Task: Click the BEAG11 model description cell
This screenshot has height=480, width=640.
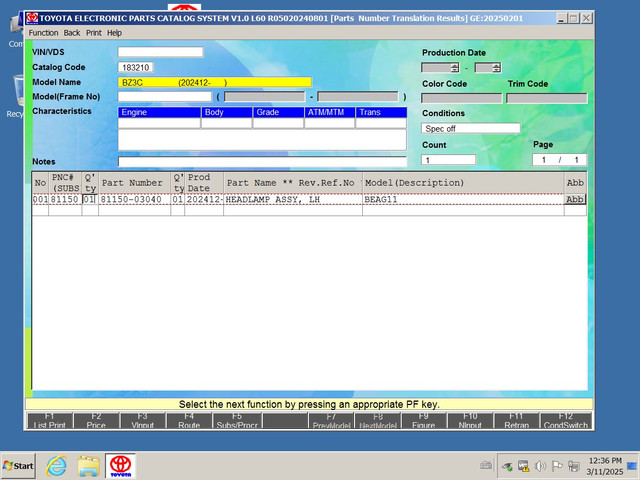Action: click(x=463, y=200)
